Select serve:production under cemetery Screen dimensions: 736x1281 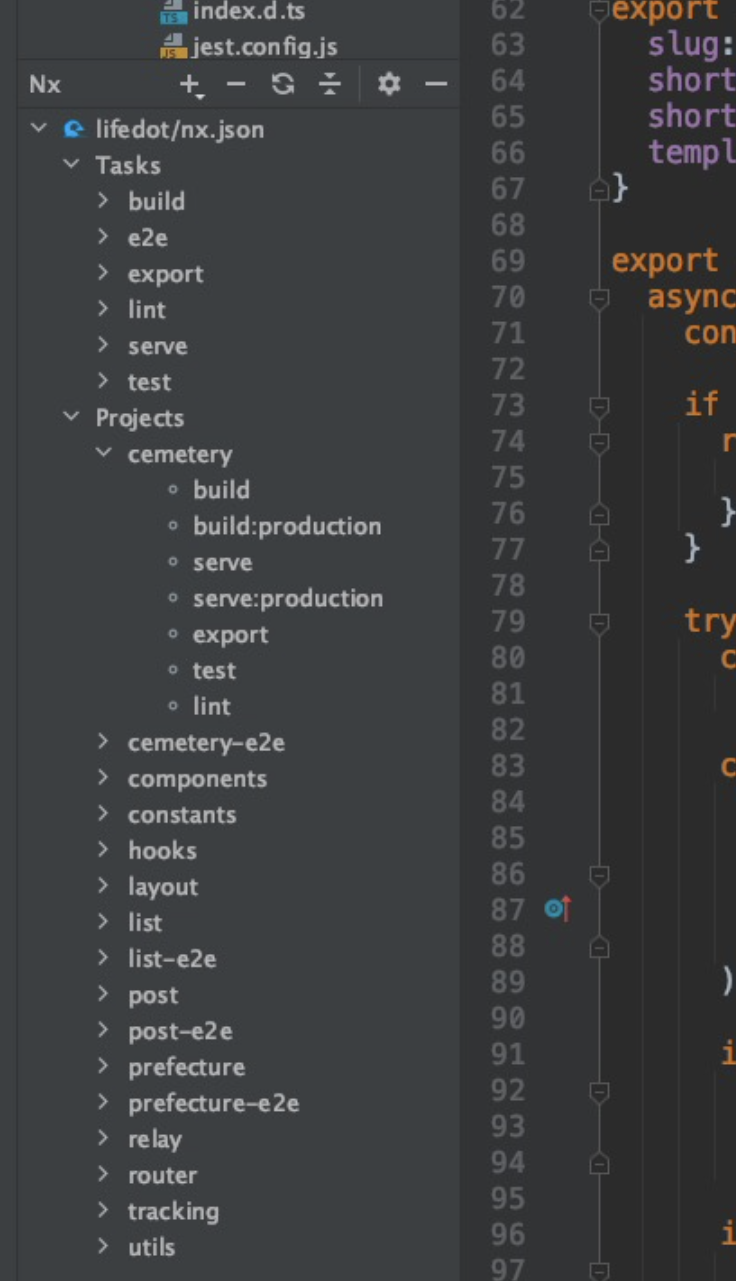[x=288, y=598]
